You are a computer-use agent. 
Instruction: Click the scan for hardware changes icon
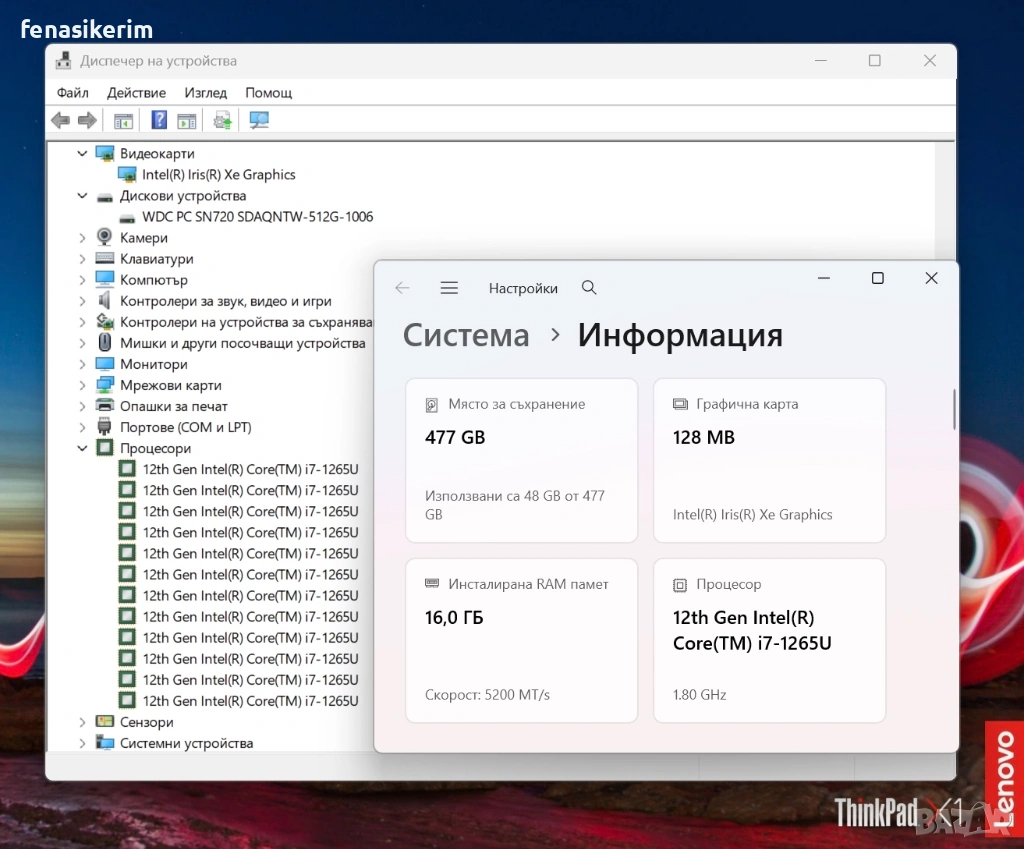click(x=259, y=120)
